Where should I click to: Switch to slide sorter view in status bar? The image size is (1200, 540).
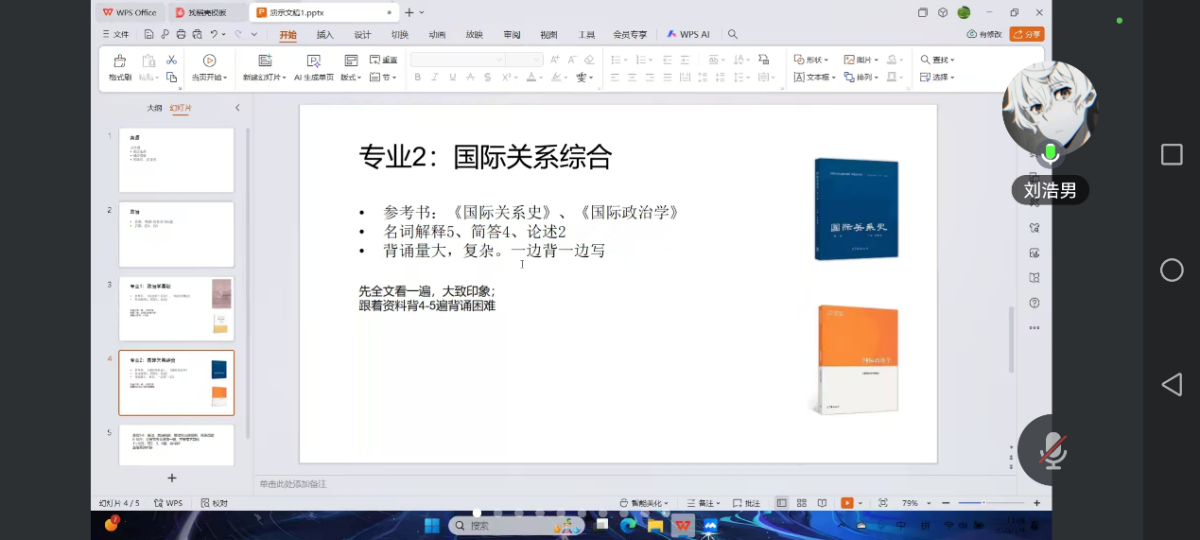801,503
